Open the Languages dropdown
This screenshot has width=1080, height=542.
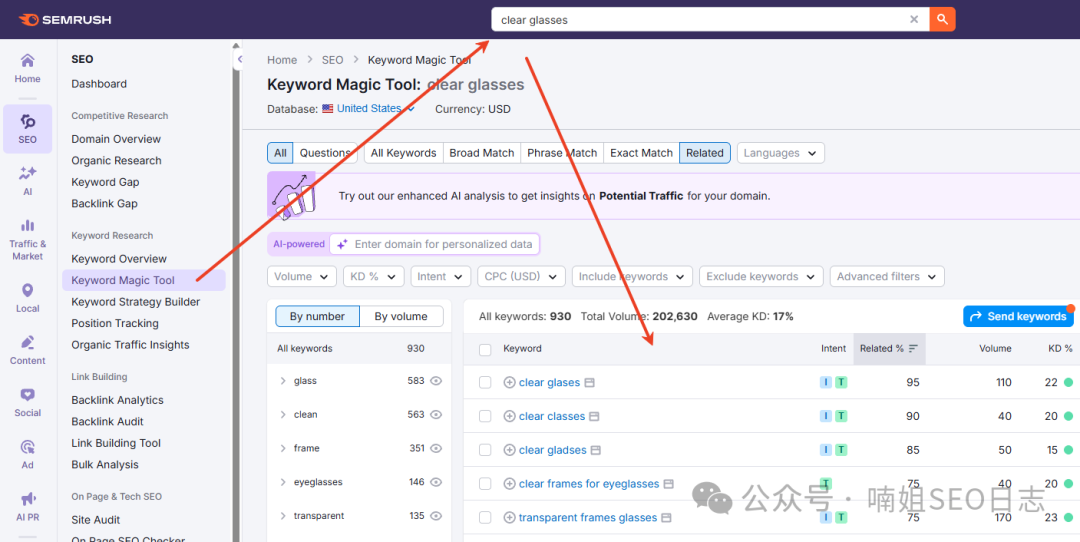[x=780, y=153]
